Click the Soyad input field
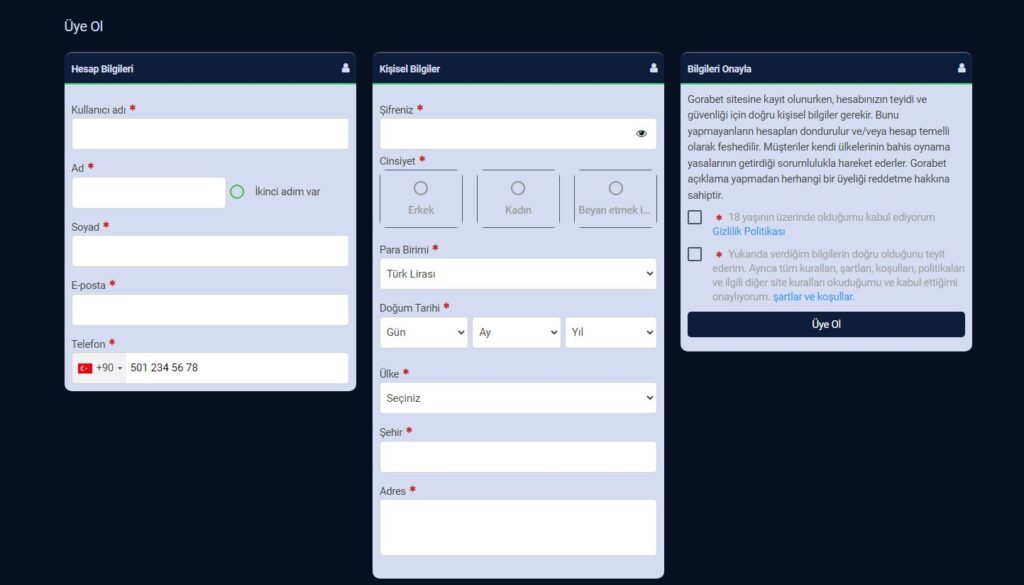 tap(210, 251)
